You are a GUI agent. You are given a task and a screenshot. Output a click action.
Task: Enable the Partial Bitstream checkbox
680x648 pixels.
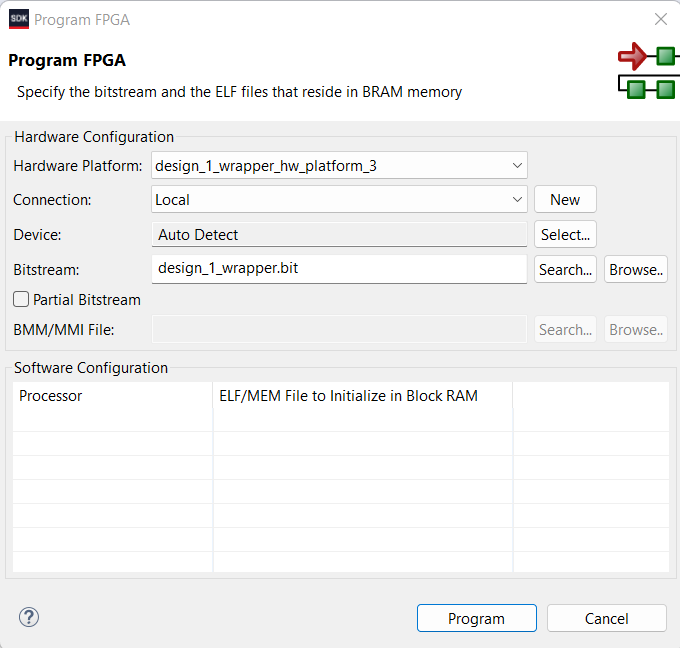[x=21, y=299]
